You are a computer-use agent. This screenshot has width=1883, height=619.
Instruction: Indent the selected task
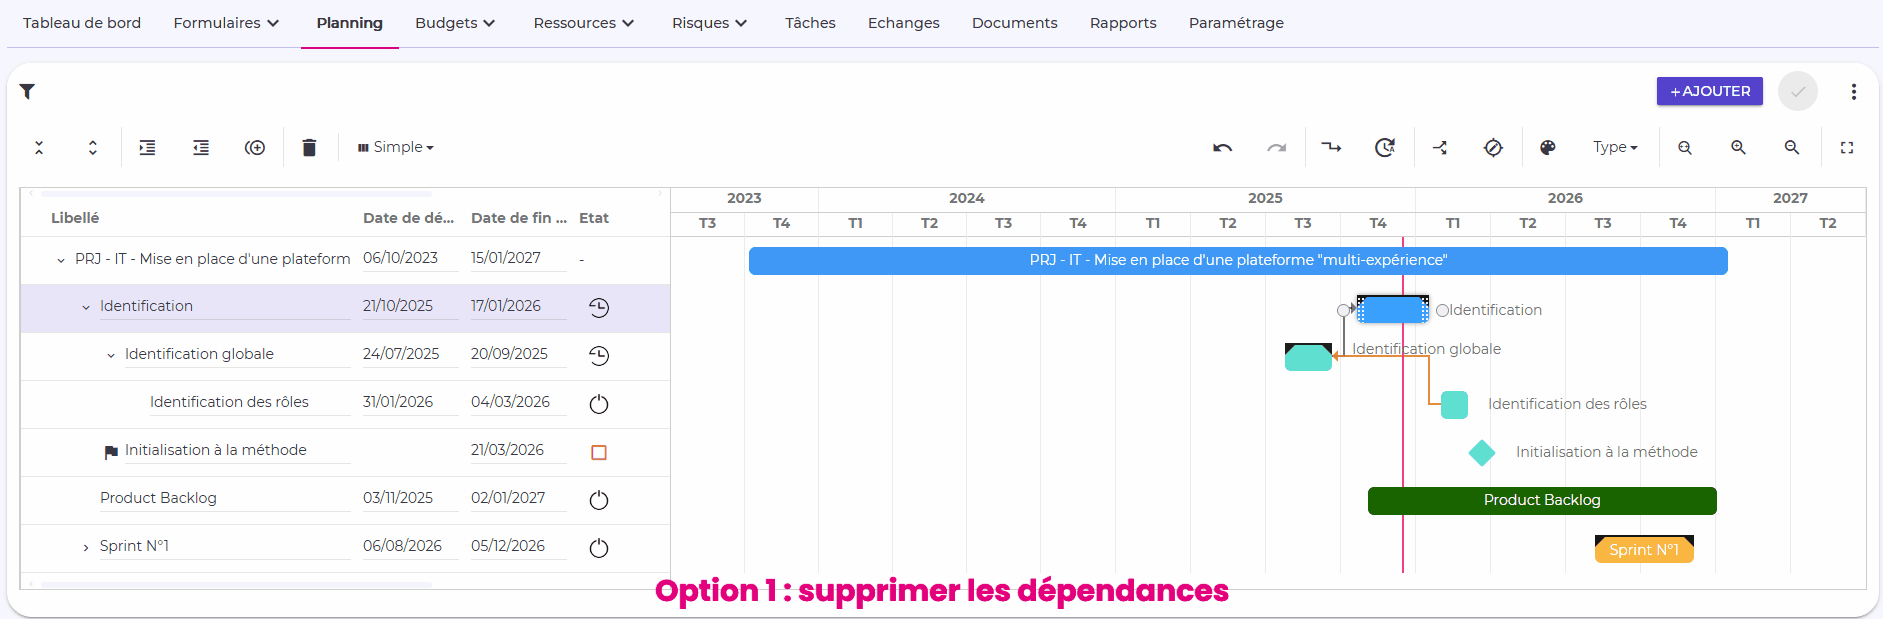pos(147,148)
